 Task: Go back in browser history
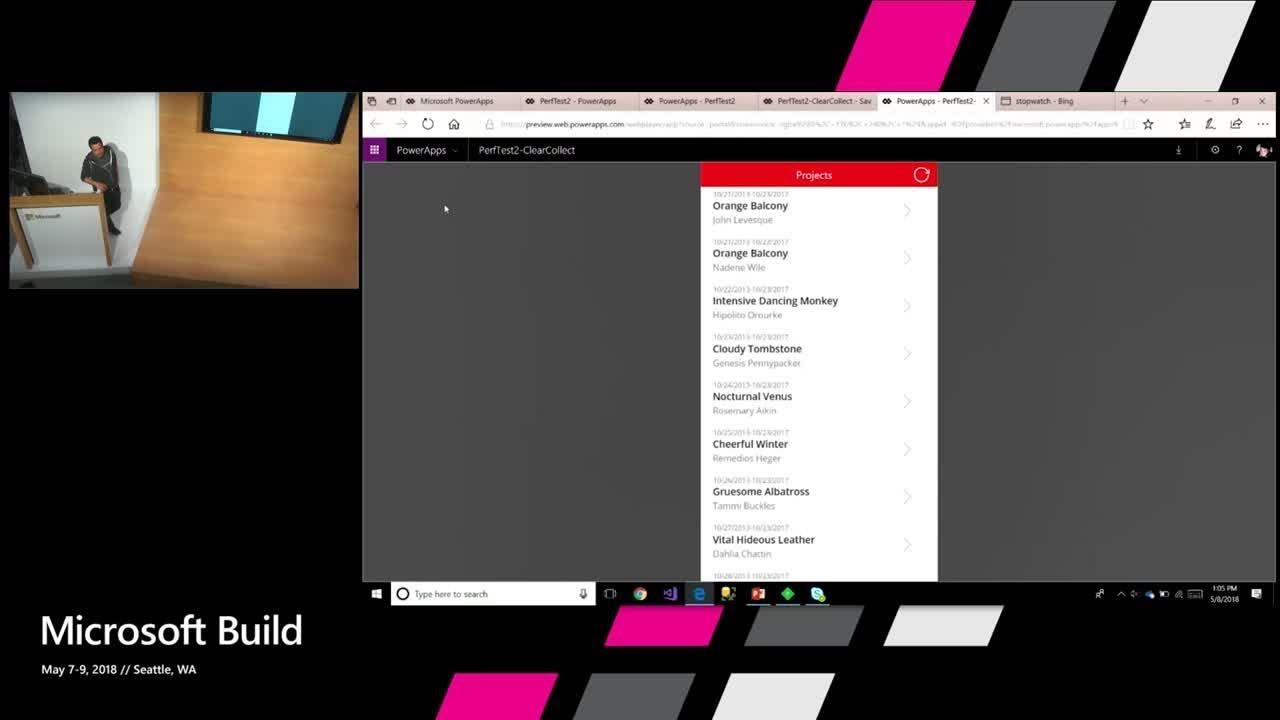(x=376, y=124)
